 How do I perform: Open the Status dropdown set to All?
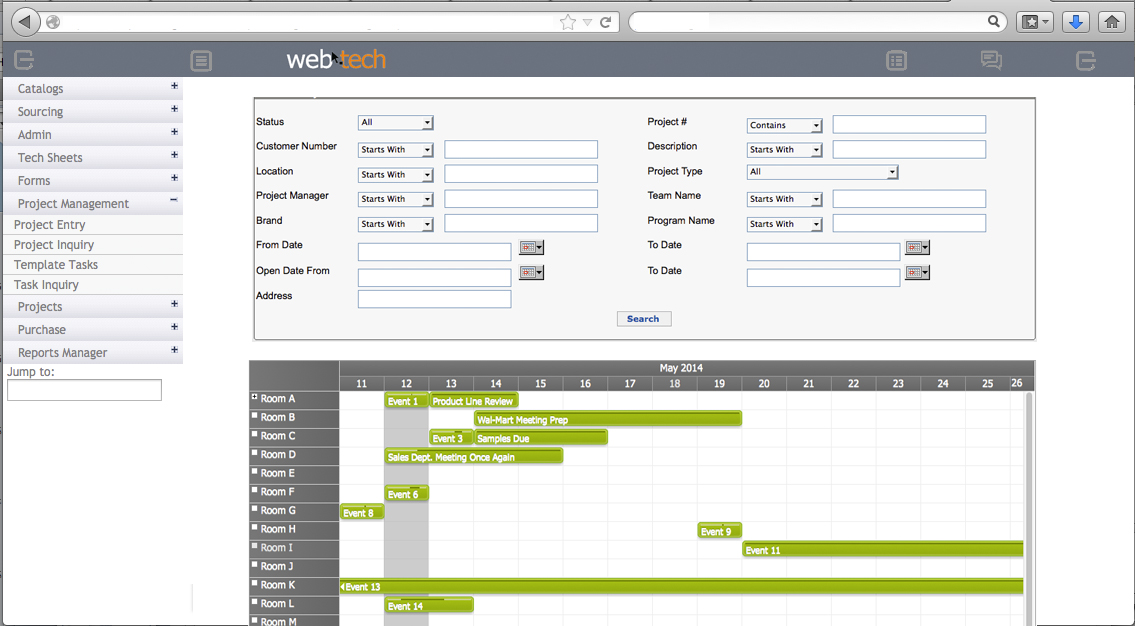395,122
